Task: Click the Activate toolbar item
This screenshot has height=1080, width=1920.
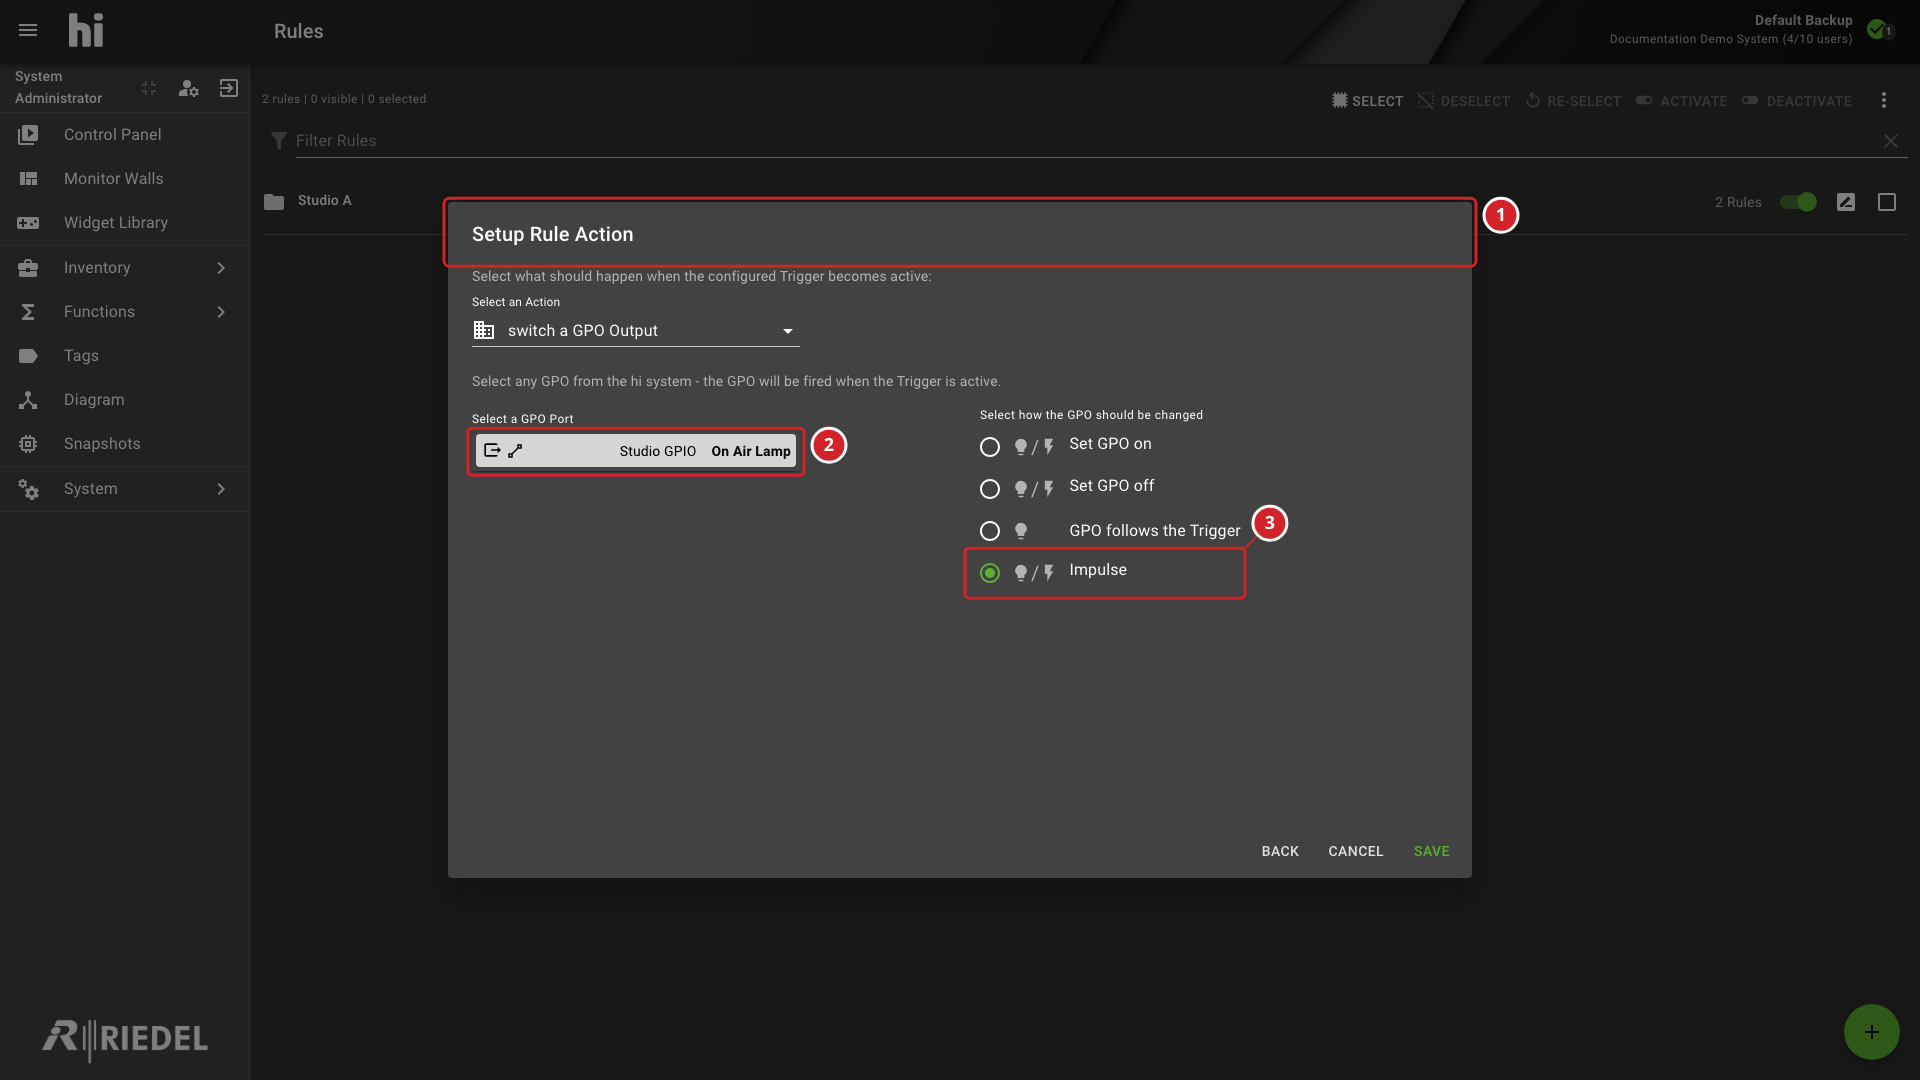Action: (x=1682, y=101)
